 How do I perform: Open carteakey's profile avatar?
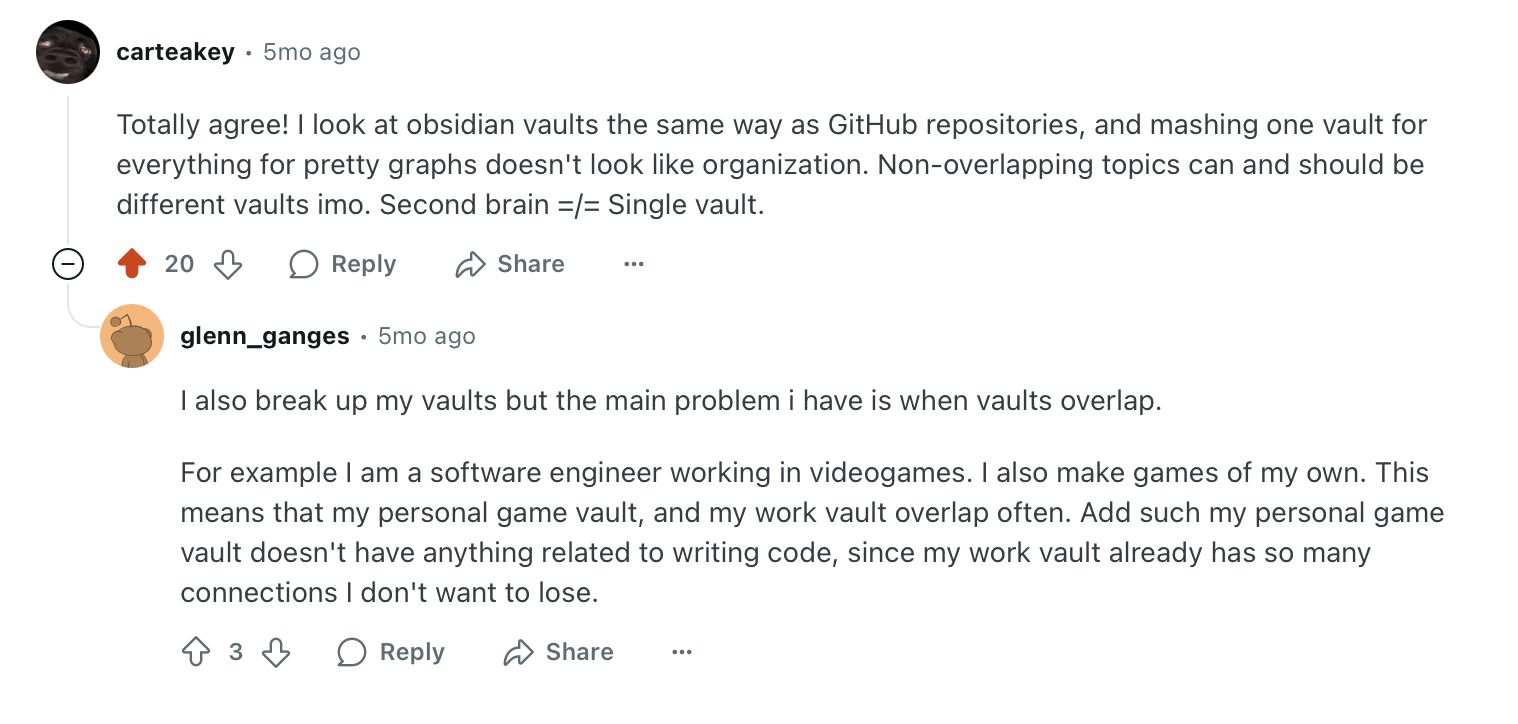point(68,52)
